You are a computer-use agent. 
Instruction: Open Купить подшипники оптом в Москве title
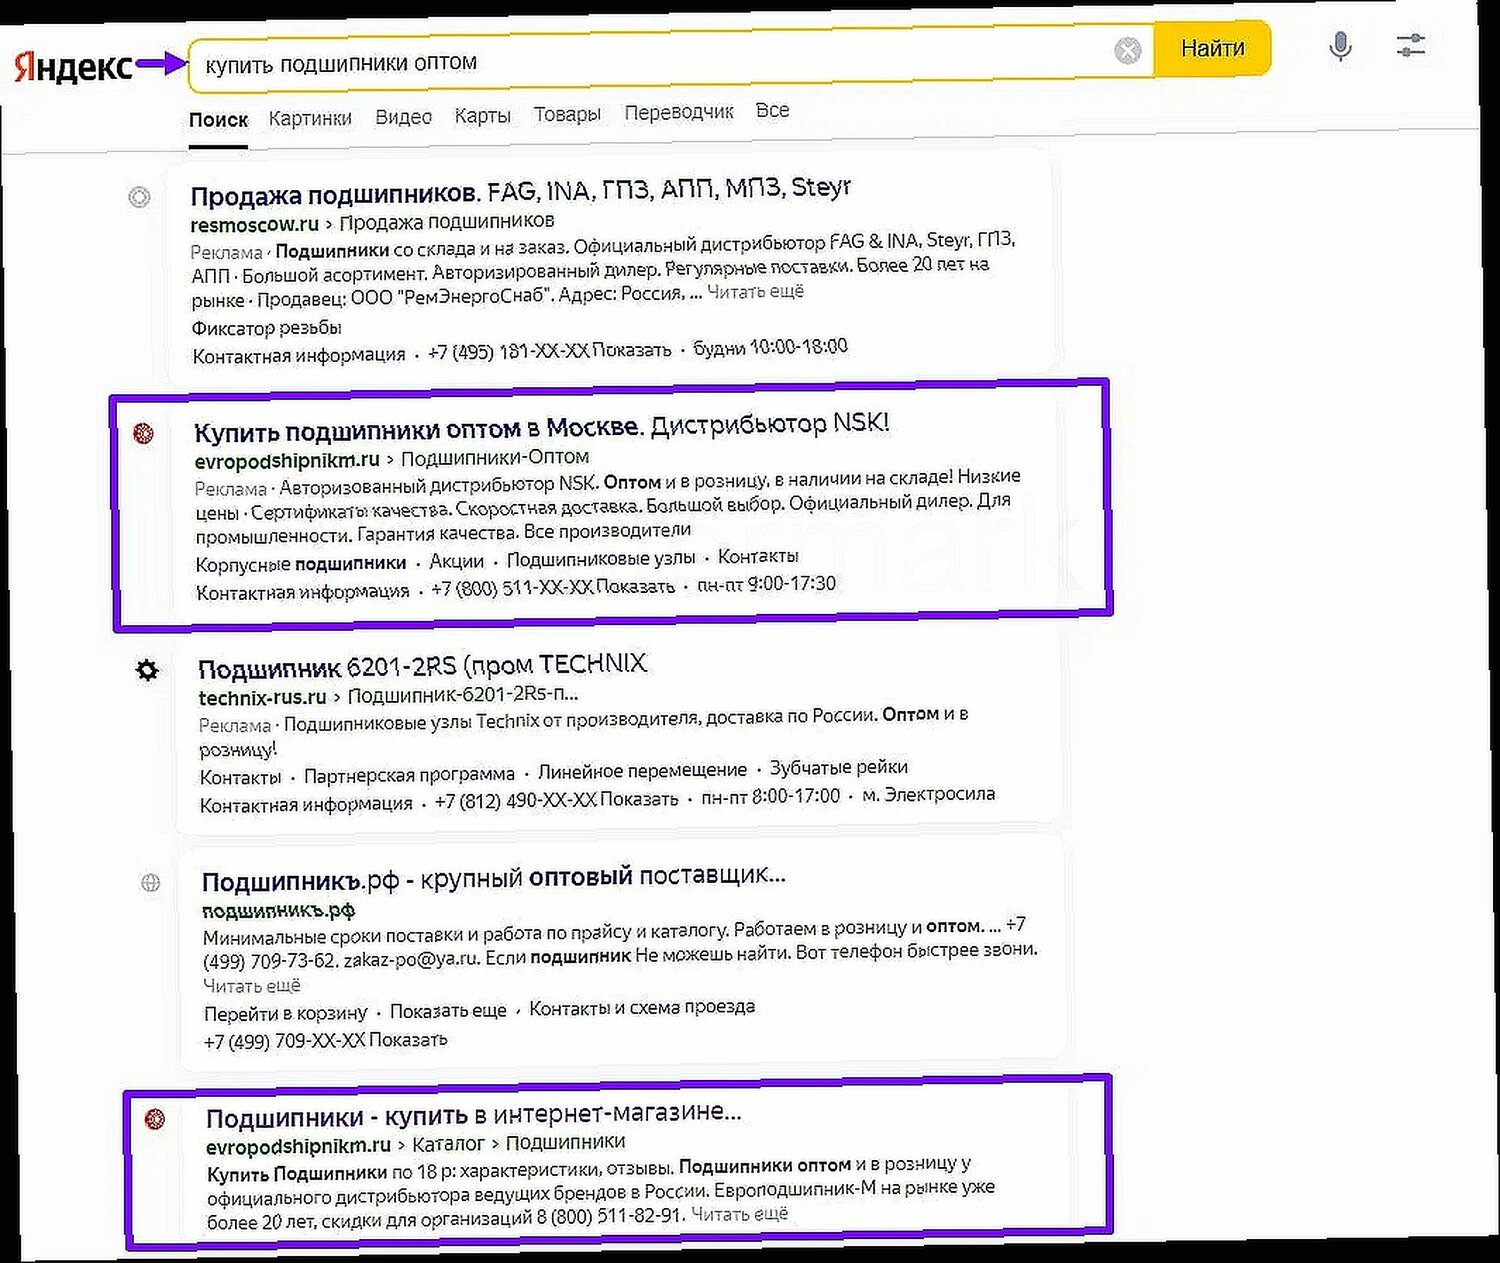(x=541, y=427)
